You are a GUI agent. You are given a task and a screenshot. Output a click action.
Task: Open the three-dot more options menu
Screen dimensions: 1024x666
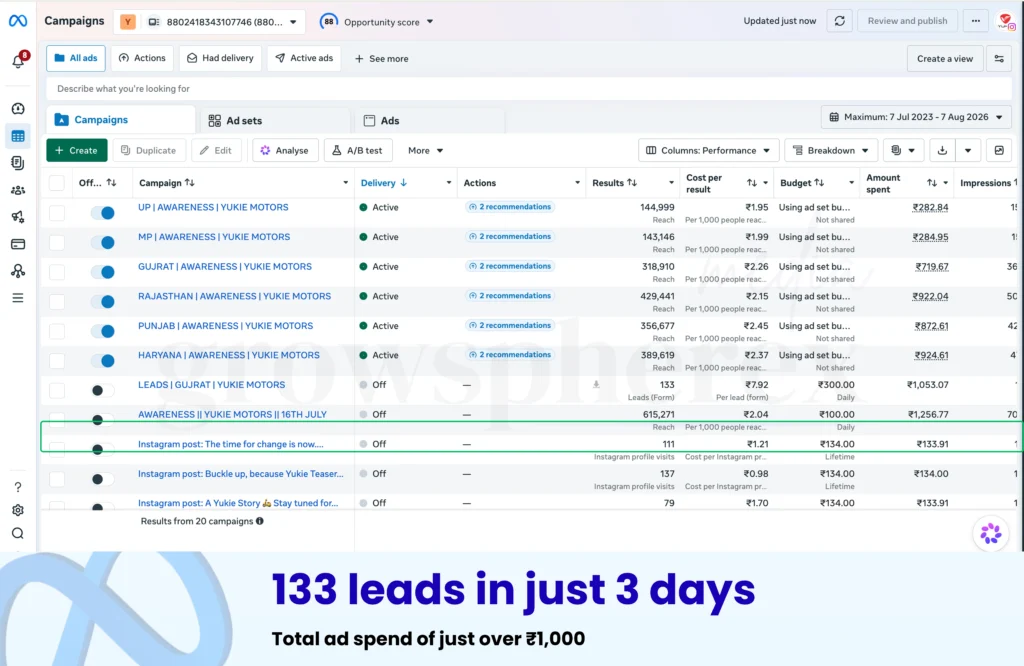click(x=976, y=21)
